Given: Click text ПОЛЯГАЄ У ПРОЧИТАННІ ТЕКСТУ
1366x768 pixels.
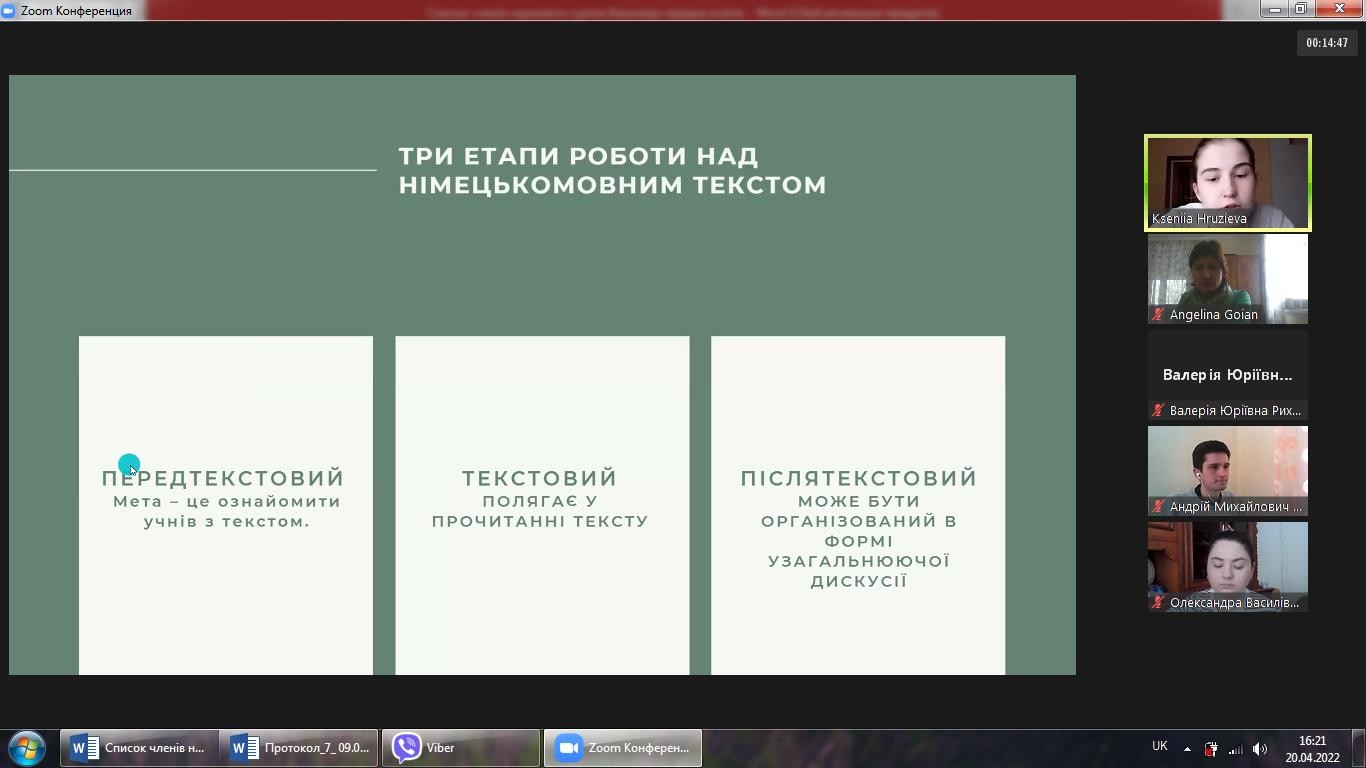Looking at the screenshot, I should click(x=540, y=511).
